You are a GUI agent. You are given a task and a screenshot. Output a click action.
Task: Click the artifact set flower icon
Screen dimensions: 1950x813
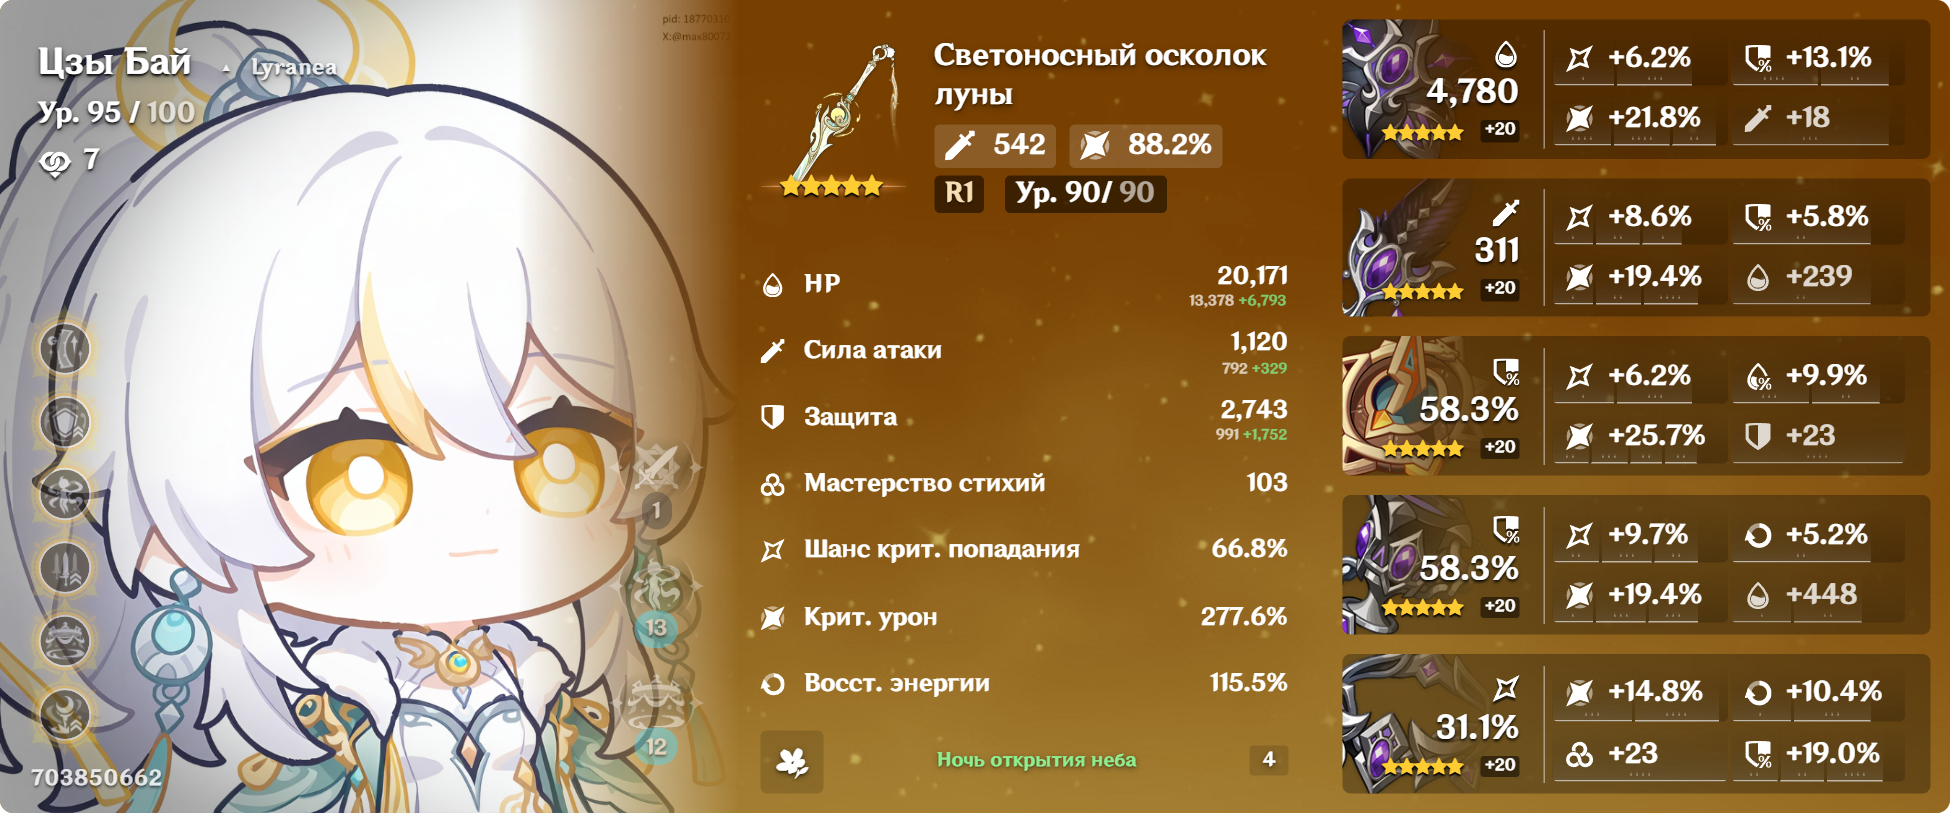point(792,762)
